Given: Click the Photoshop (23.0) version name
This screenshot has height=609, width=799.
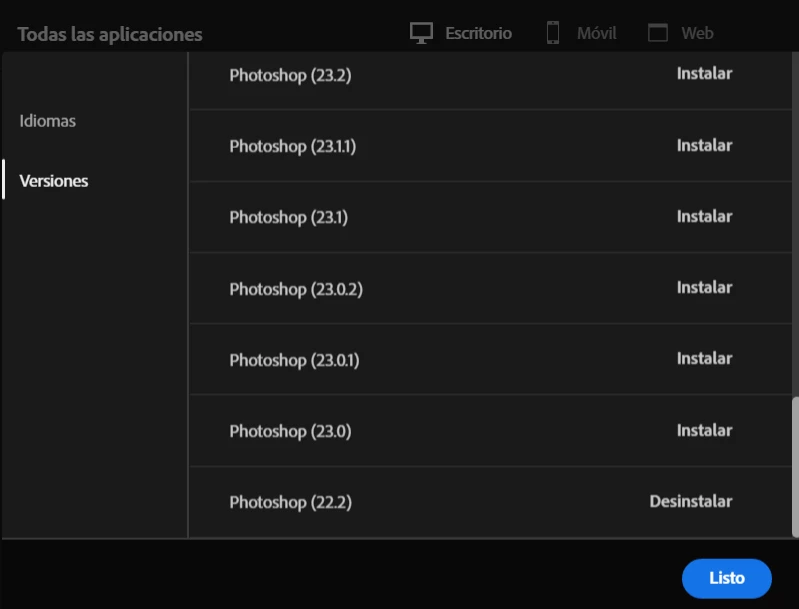Looking at the screenshot, I should click(290, 431).
